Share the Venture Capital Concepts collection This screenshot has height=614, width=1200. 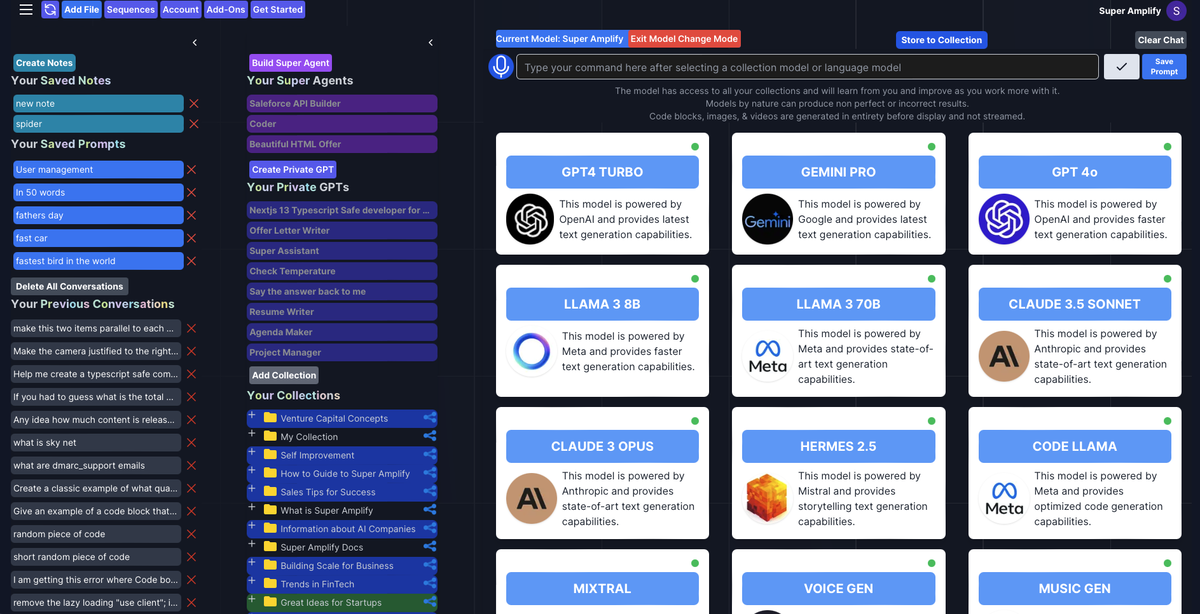click(x=430, y=419)
